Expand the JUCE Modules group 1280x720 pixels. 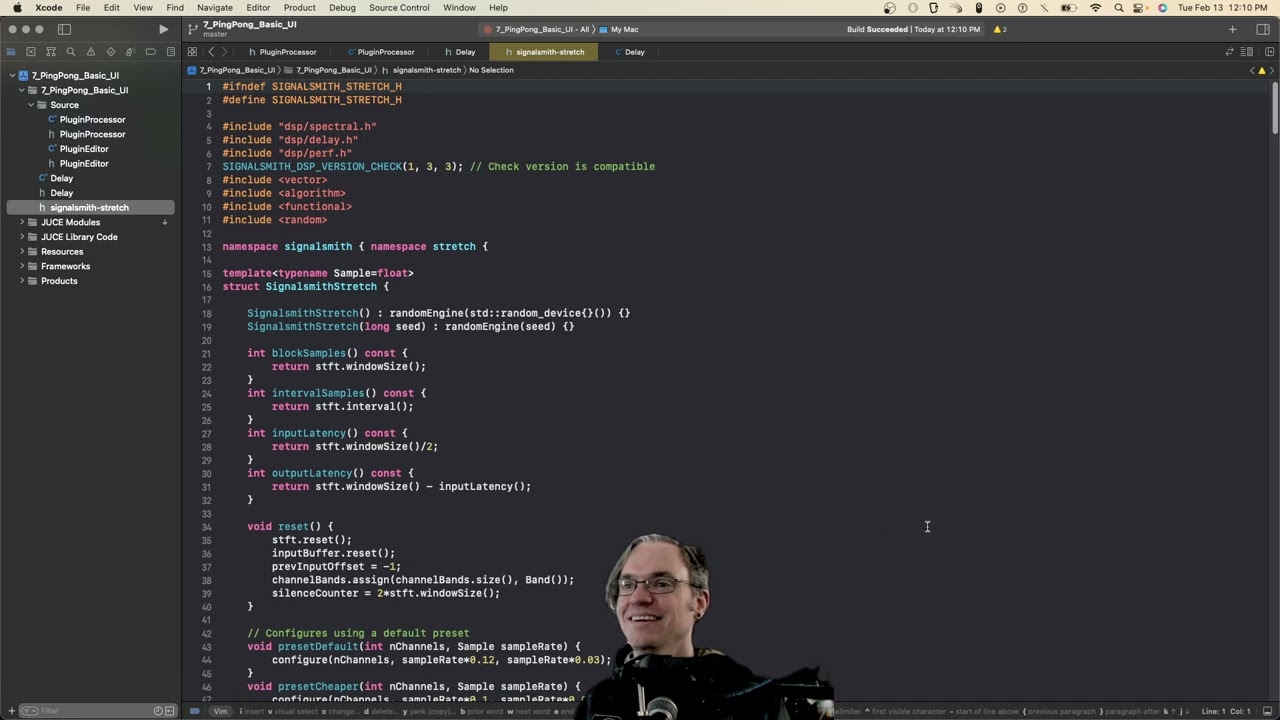point(22,222)
